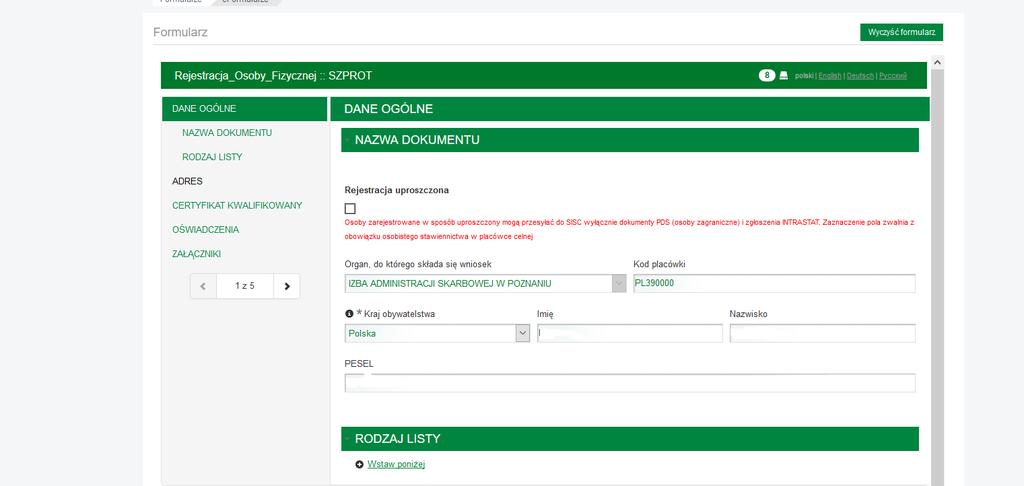
Task: Open the Kraj obywatelstwa dropdown arrow
Action: (x=522, y=333)
